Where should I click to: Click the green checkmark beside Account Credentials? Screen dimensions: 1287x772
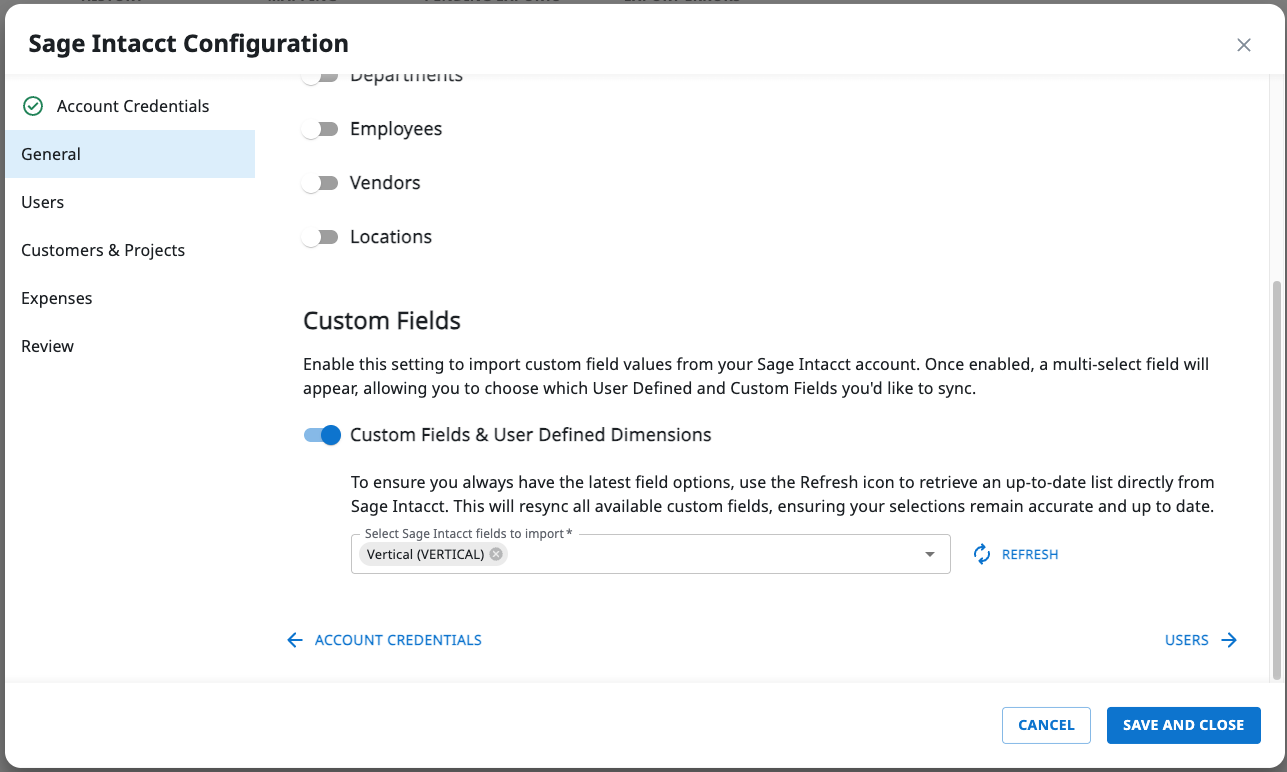30,105
